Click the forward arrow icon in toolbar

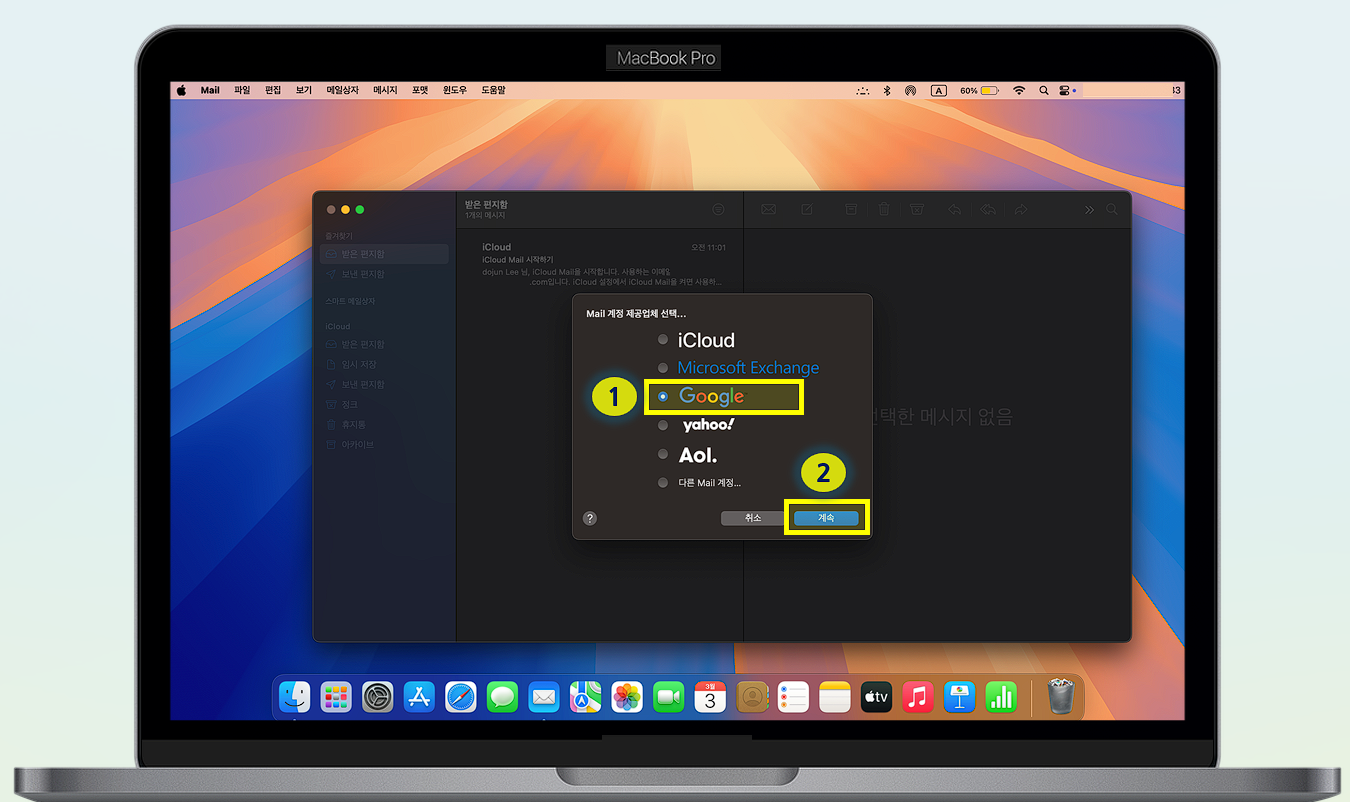[1021, 210]
